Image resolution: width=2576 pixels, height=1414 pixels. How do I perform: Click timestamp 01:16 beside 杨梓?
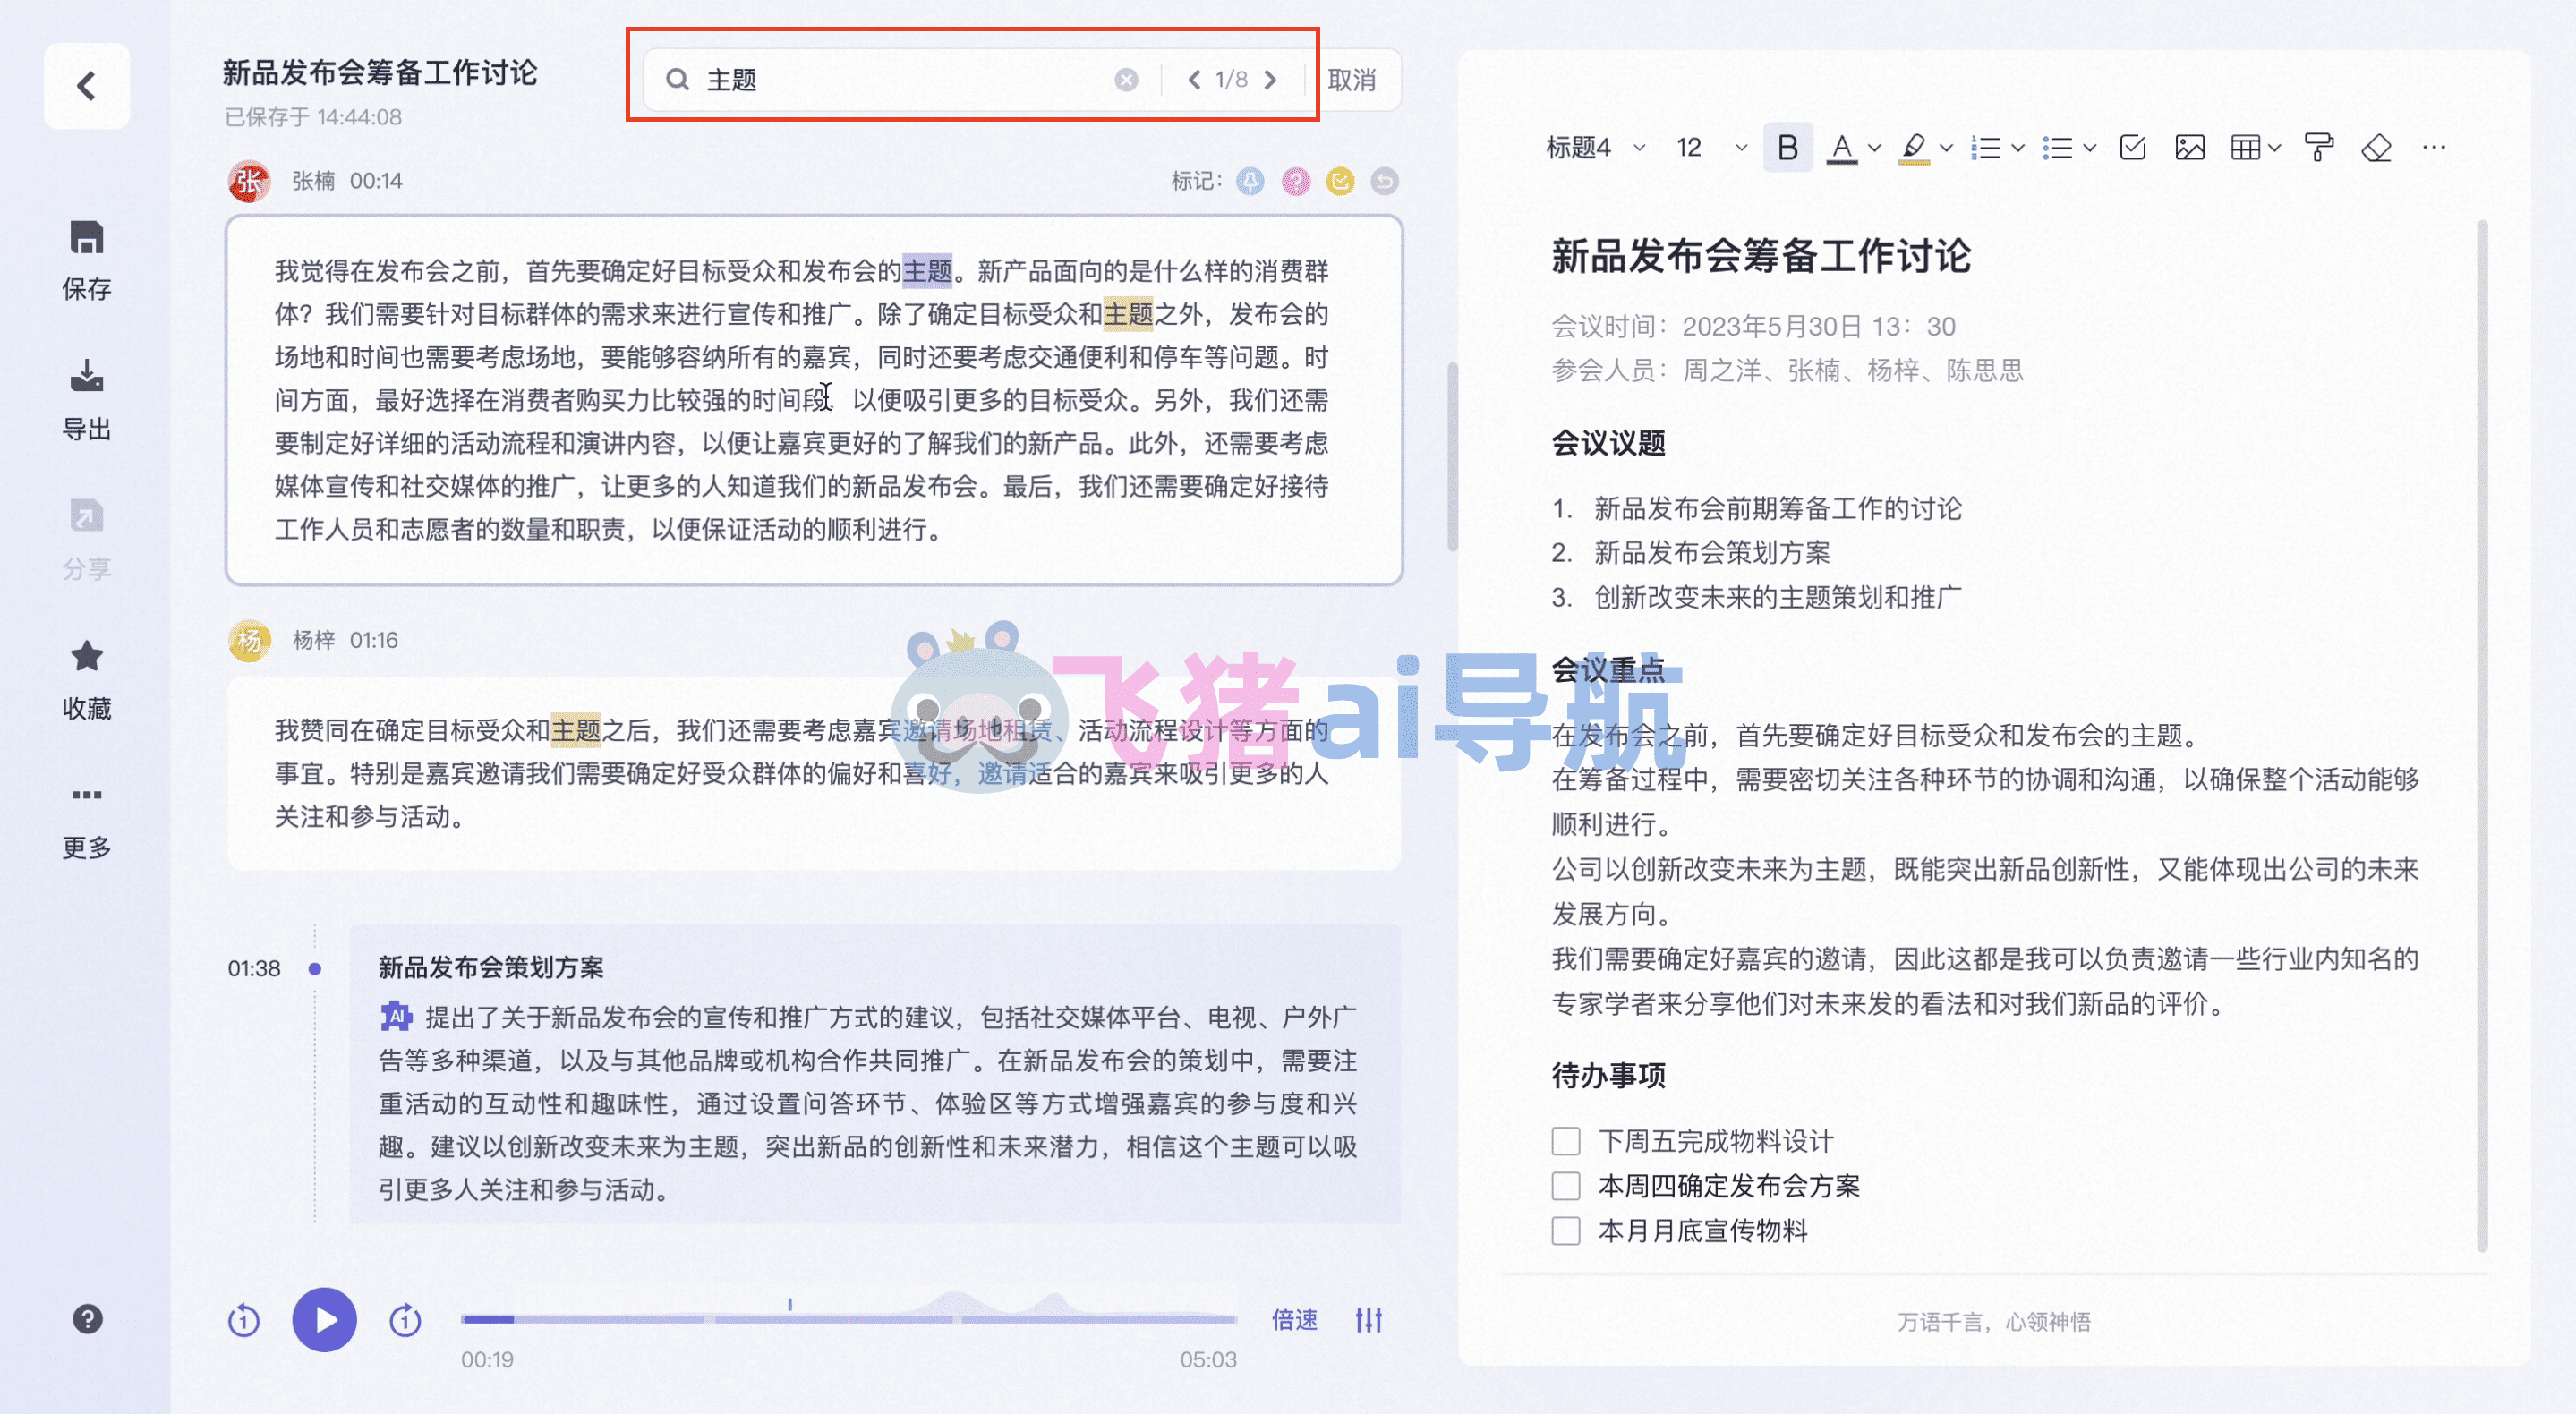[x=374, y=640]
